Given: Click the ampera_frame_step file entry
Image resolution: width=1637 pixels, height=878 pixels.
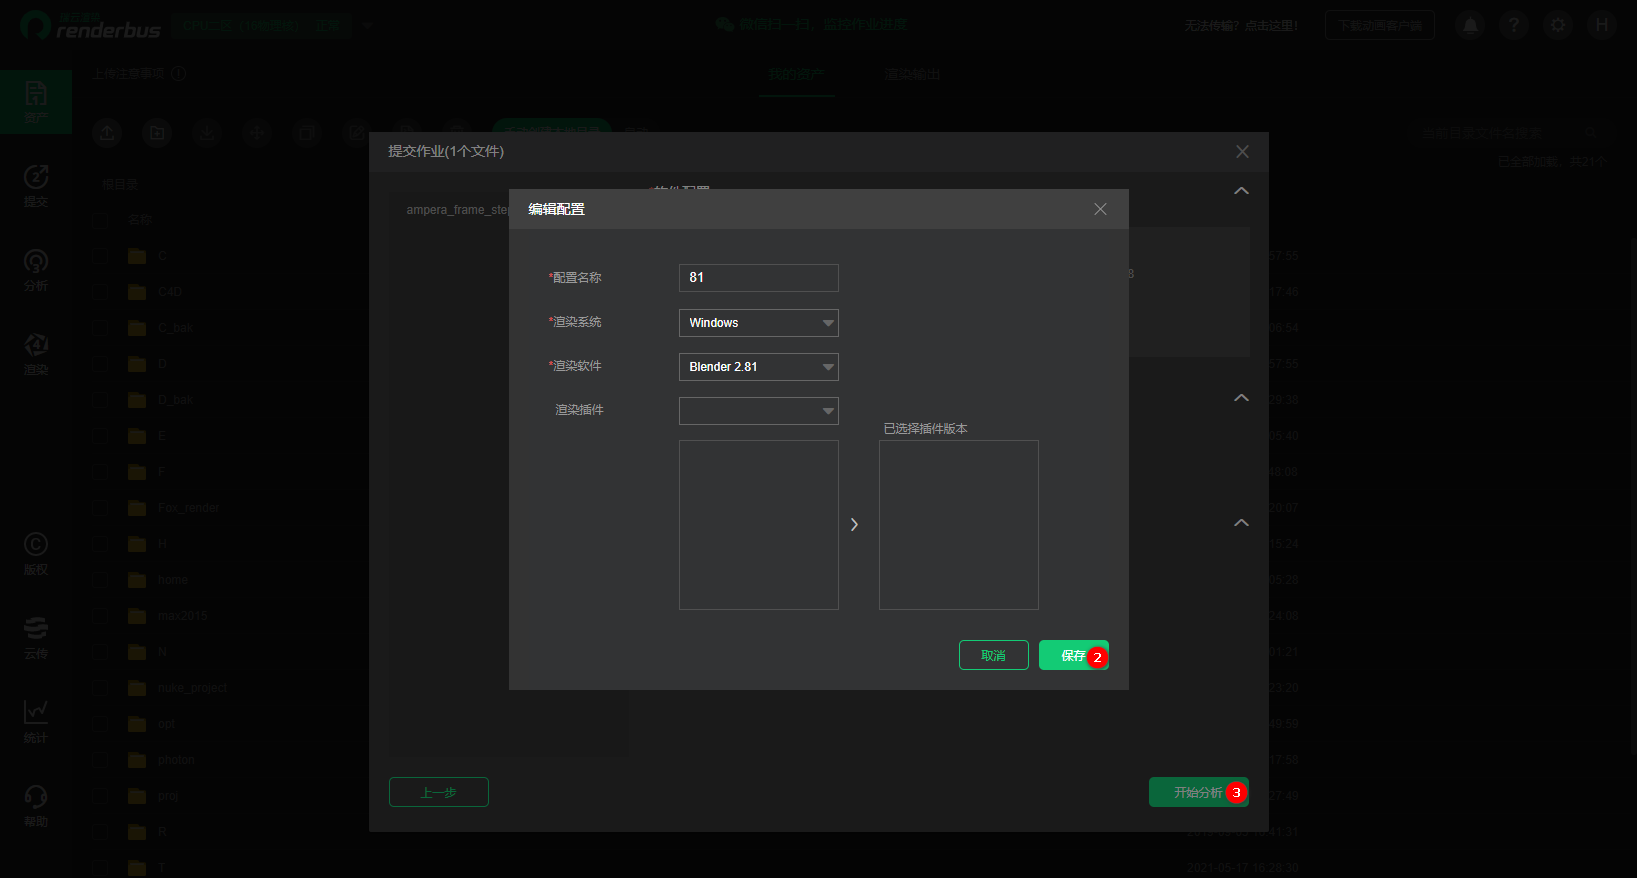Looking at the screenshot, I should click(x=458, y=210).
